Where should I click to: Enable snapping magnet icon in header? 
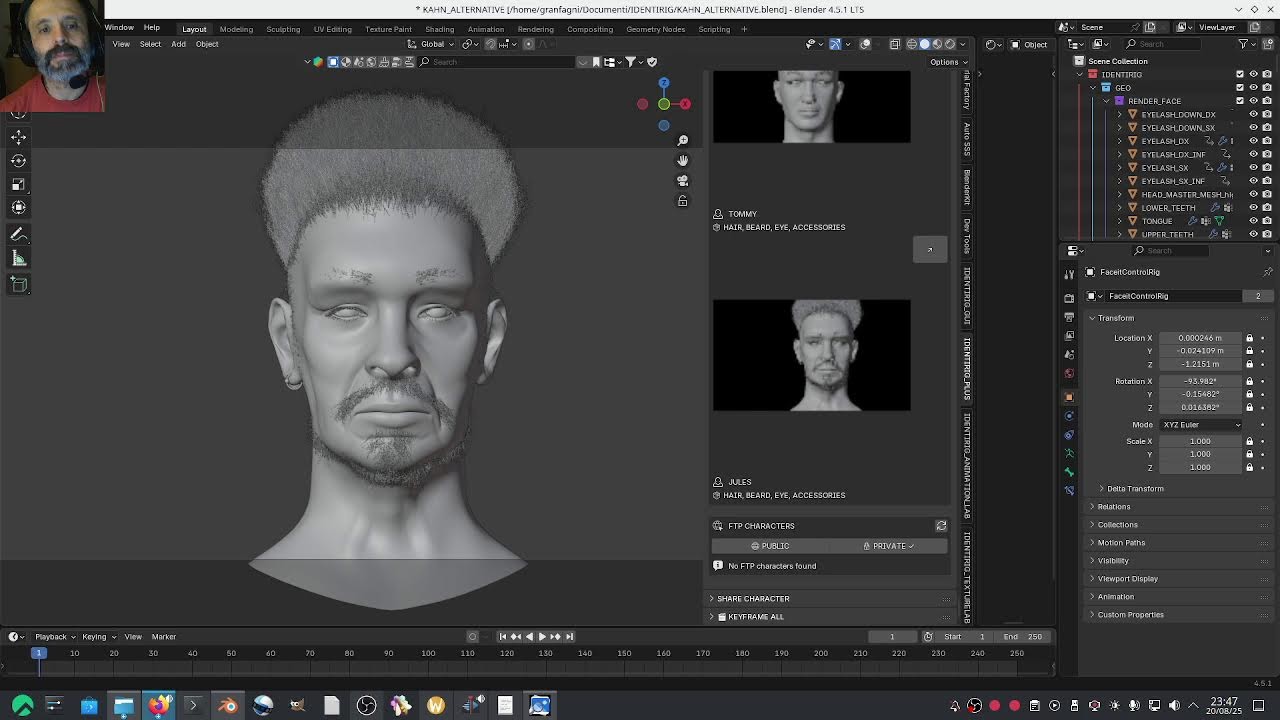[490, 44]
